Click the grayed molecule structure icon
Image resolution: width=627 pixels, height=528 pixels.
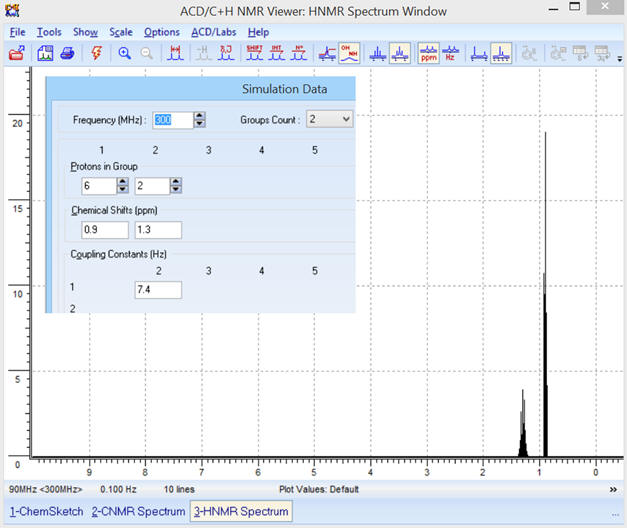click(529, 53)
